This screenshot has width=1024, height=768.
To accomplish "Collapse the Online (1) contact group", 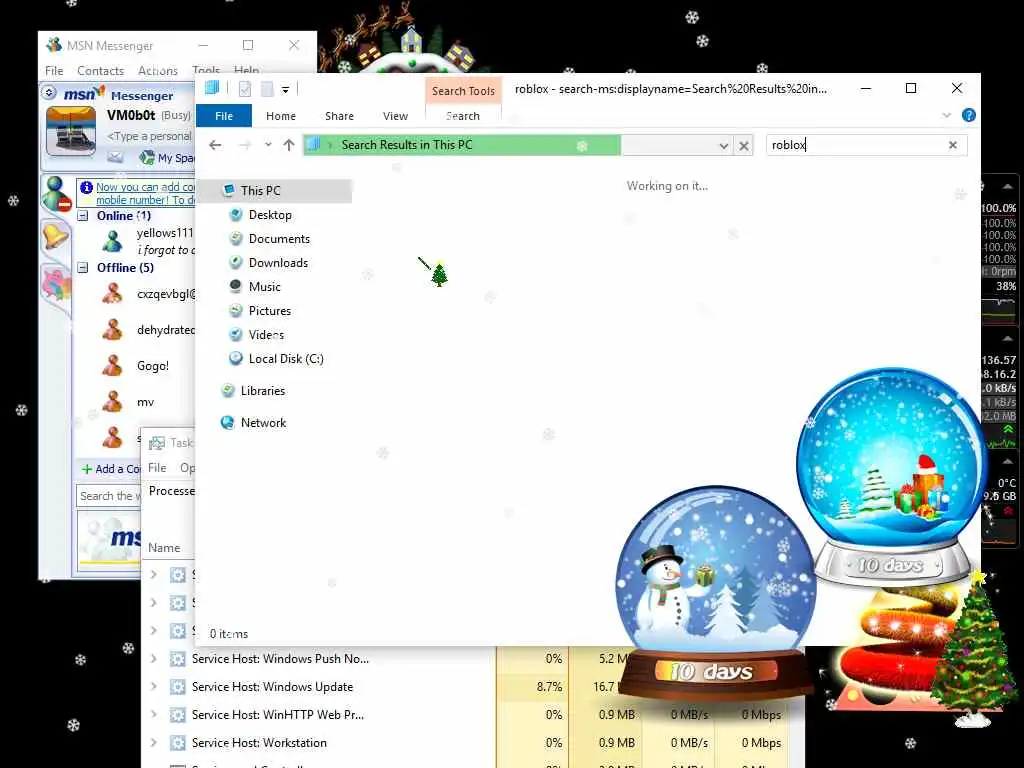I will [x=83, y=216].
